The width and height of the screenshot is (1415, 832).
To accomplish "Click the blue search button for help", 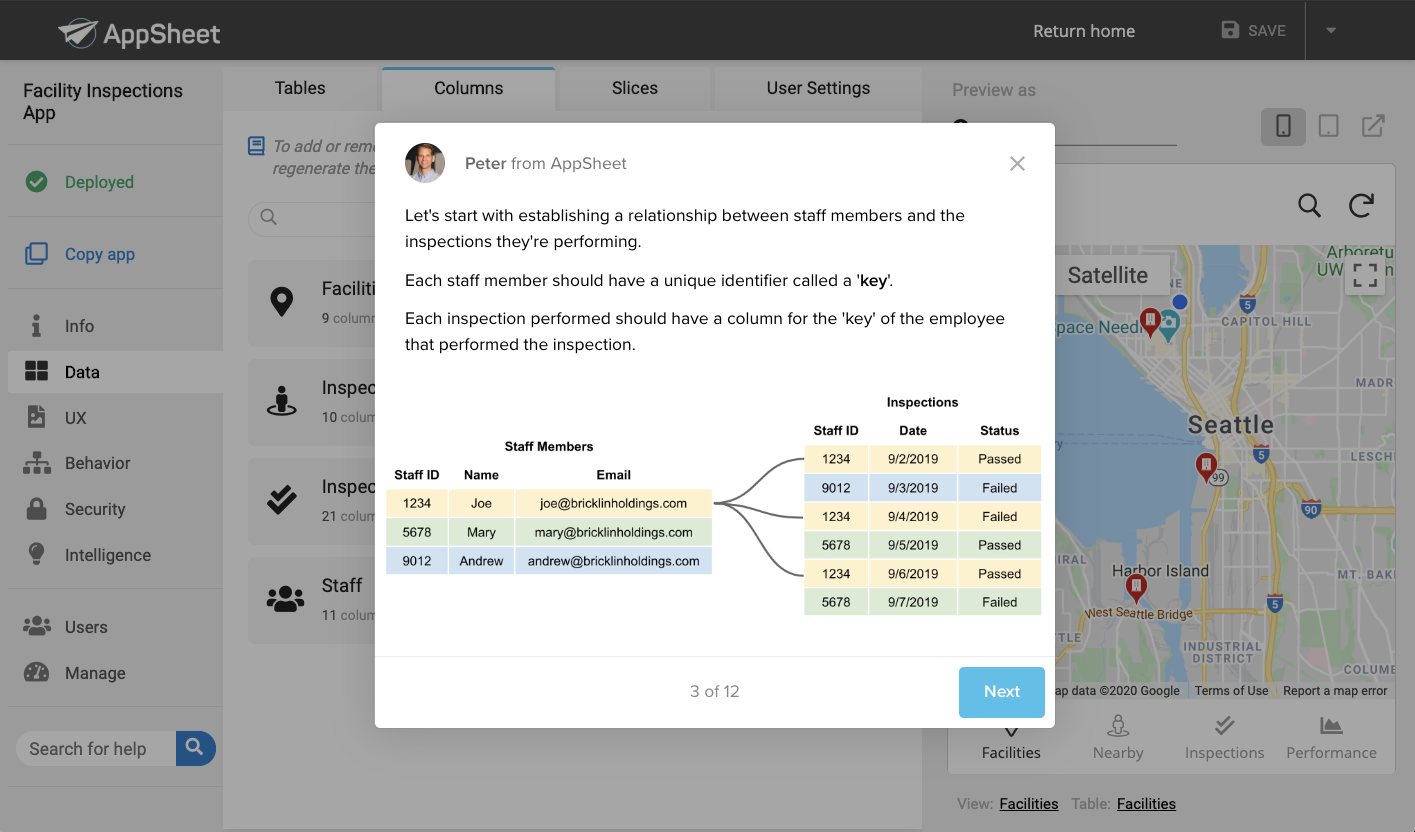I will click(x=195, y=748).
